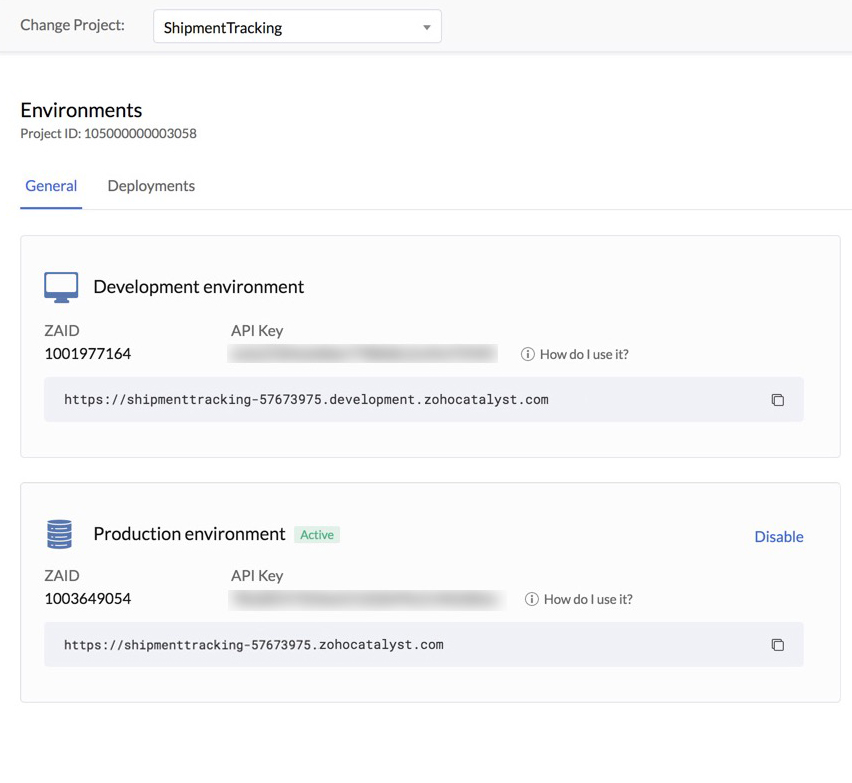
Task: Click the Development environment monitor icon
Action: coord(60,286)
